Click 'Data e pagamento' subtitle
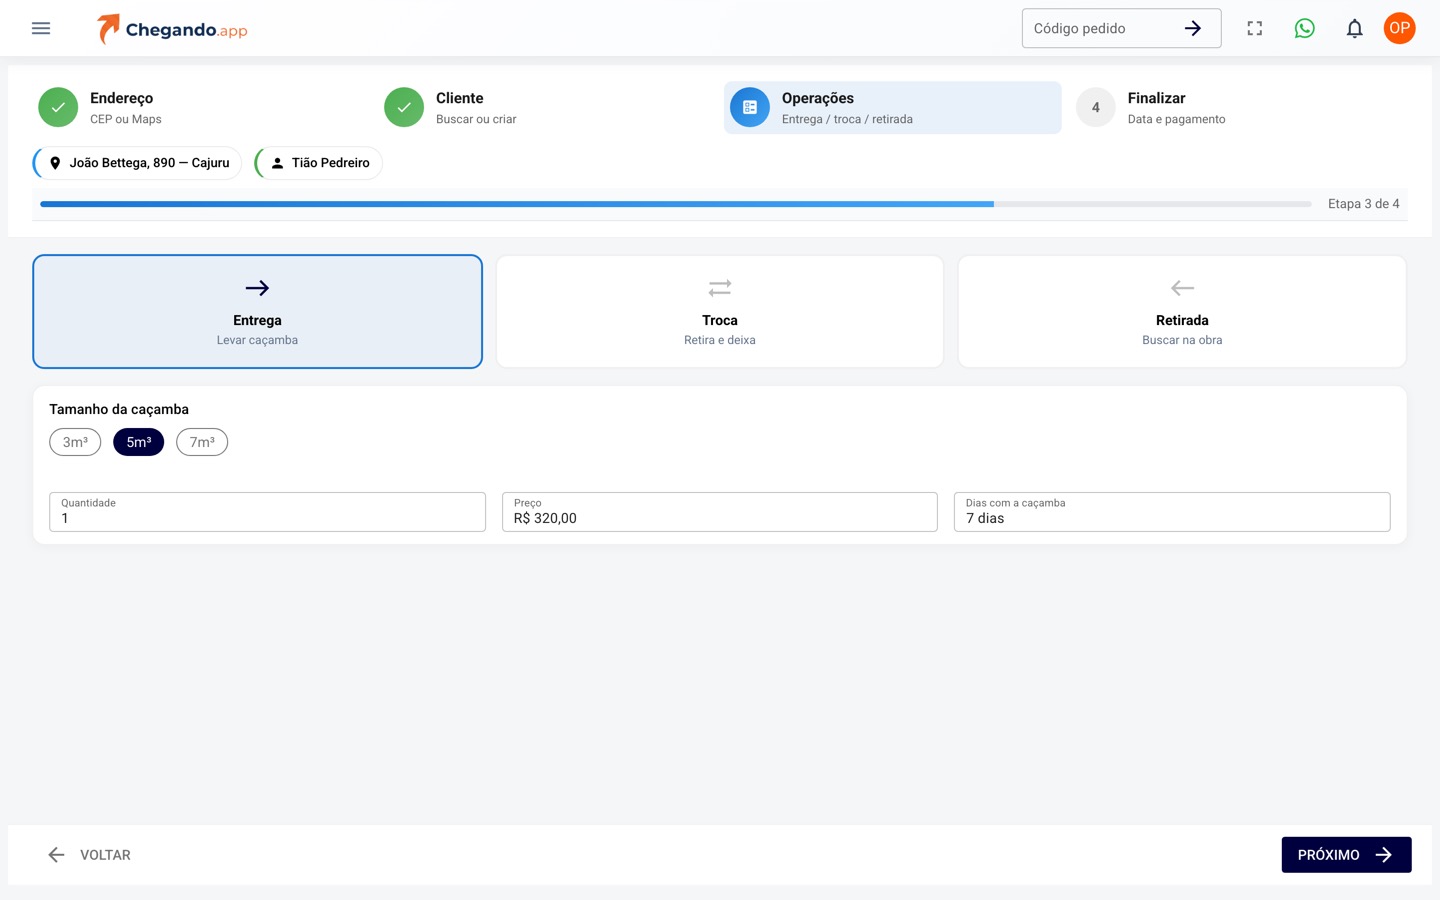The height and width of the screenshot is (900, 1440). (x=1176, y=119)
